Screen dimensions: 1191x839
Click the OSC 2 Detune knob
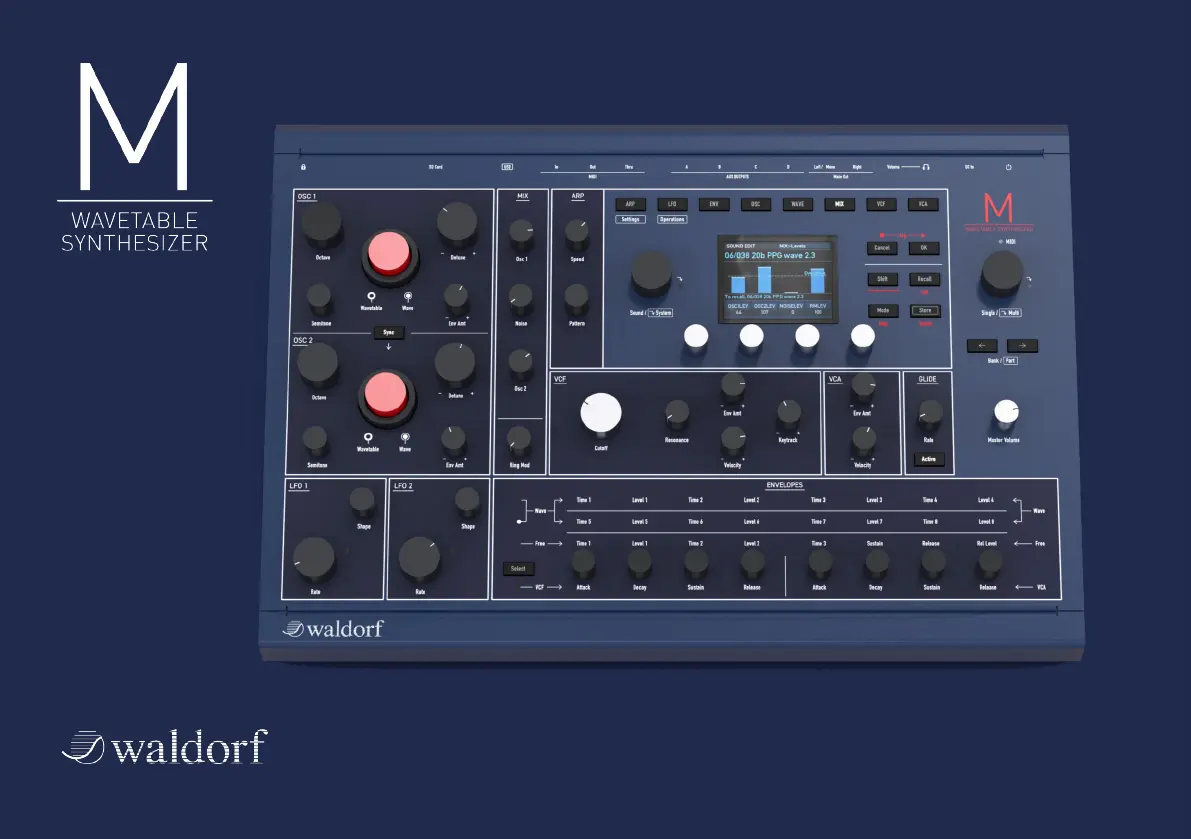point(455,364)
